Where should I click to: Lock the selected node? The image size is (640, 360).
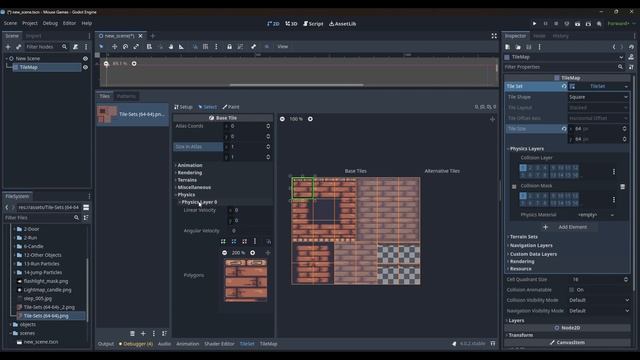click(229, 47)
